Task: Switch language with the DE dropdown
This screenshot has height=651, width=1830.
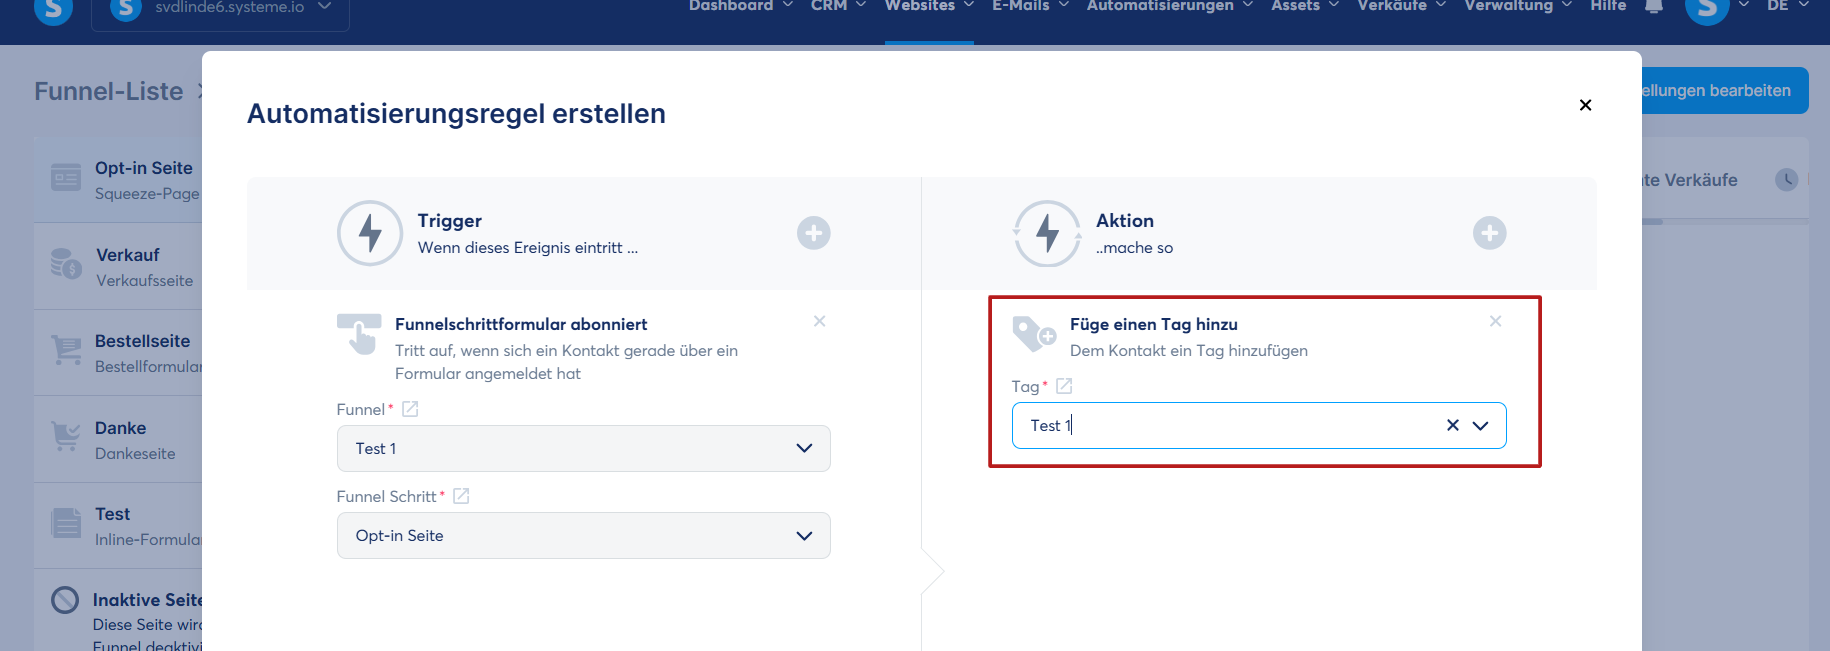Action: click(1788, 6)
